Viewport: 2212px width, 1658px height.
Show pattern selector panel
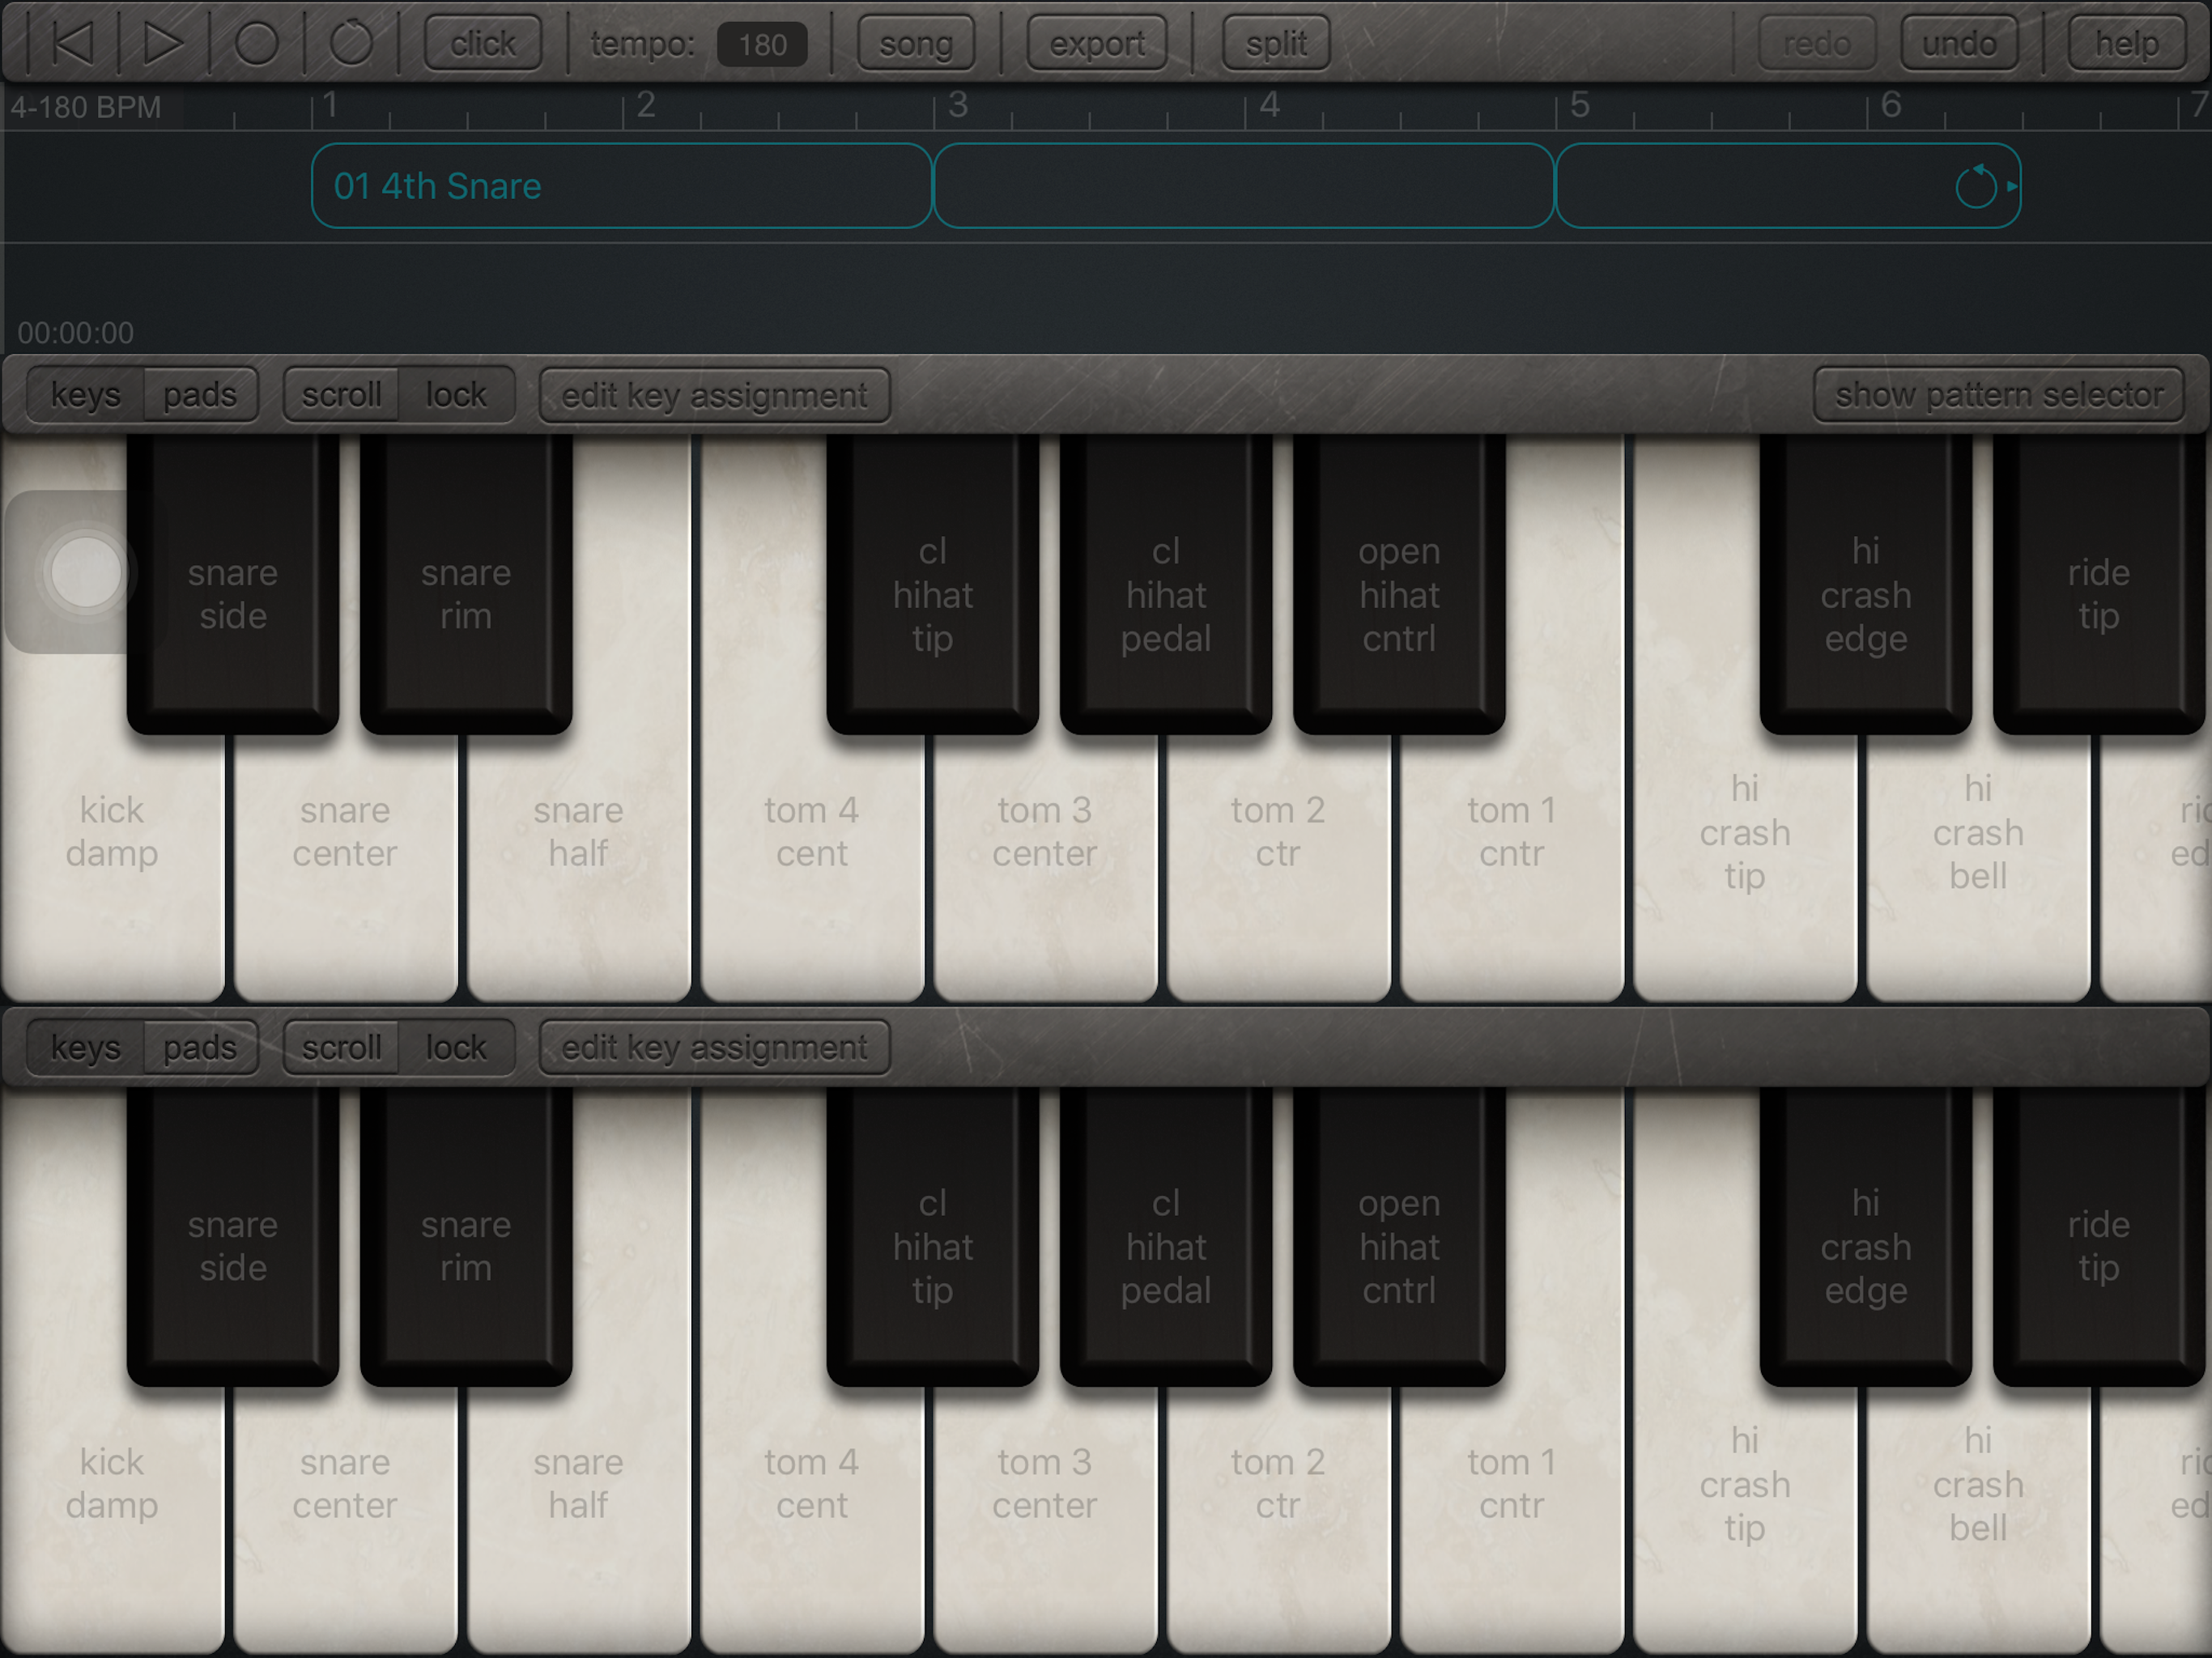[x=1998, y=395]
